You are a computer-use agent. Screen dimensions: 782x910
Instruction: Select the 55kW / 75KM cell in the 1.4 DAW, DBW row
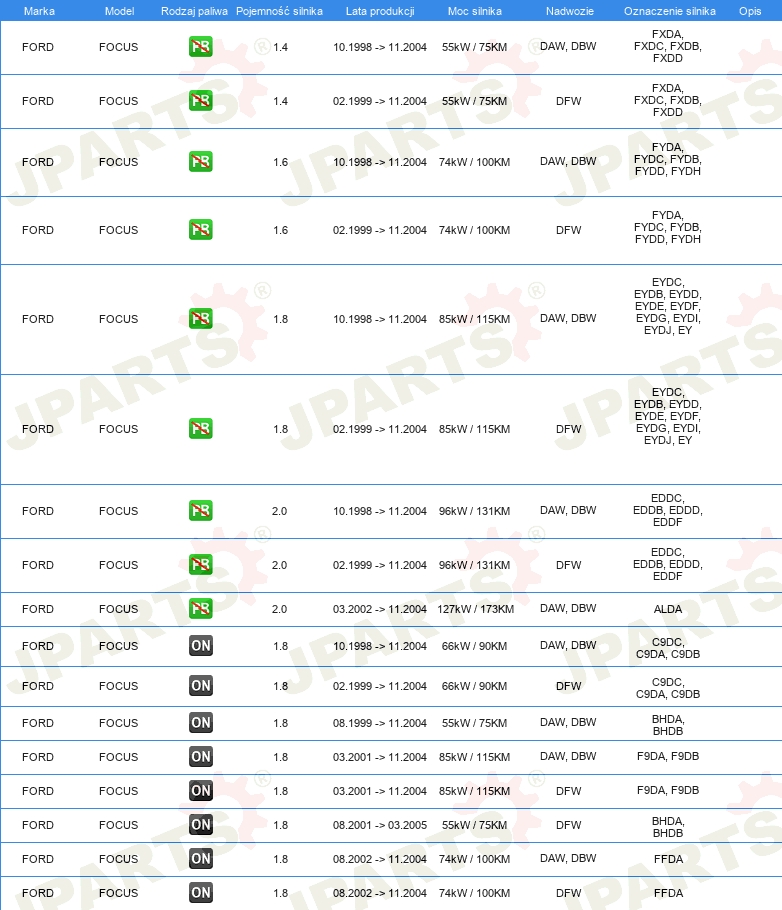click(474, 47)
